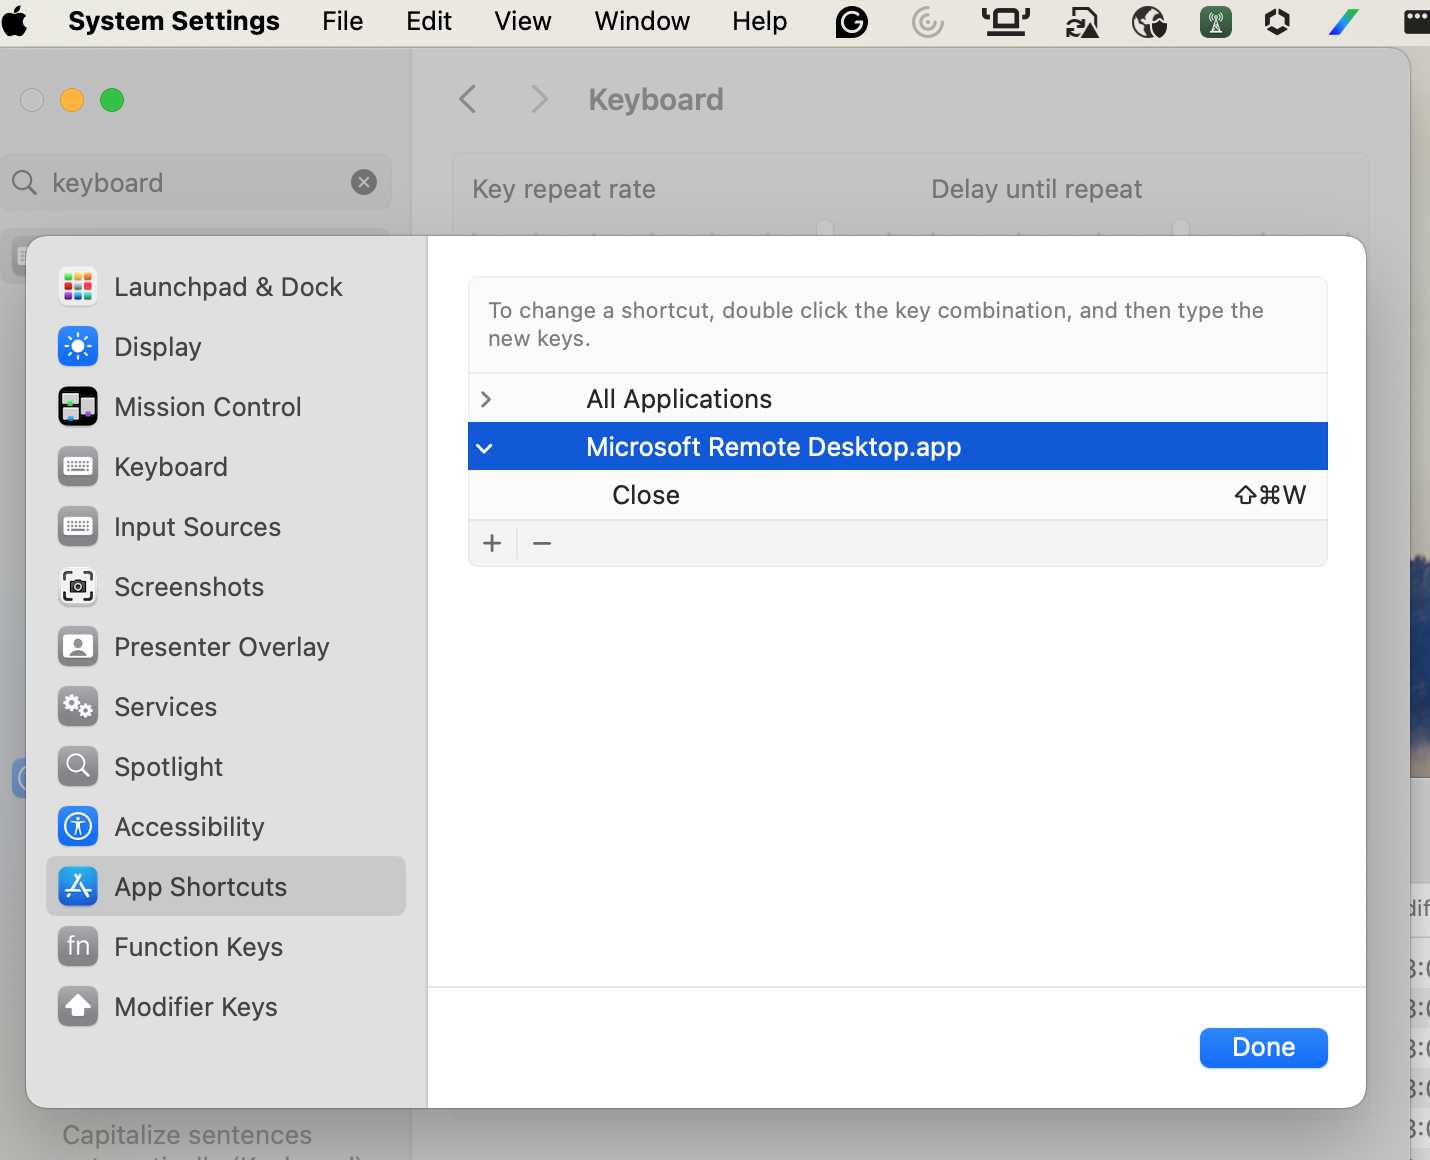The width and height of the screenshot is (1430, 1160).
Task: Click the yellow minimize window button
Action: [72, 100]
